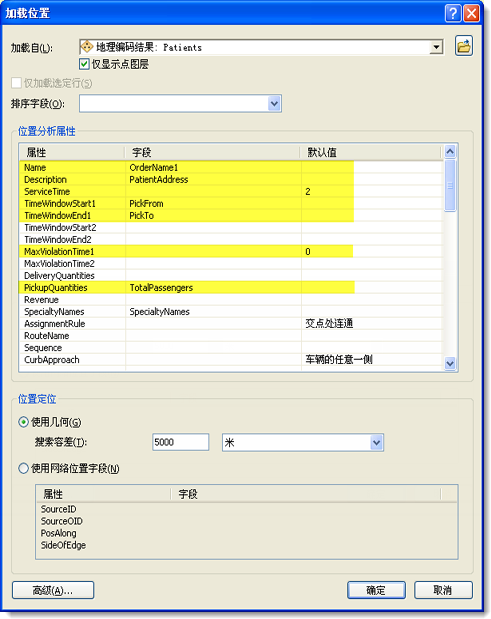Click the CurbApproach default value cell
The width and height of the screenshot is (491, 619).
pos(371,360)
